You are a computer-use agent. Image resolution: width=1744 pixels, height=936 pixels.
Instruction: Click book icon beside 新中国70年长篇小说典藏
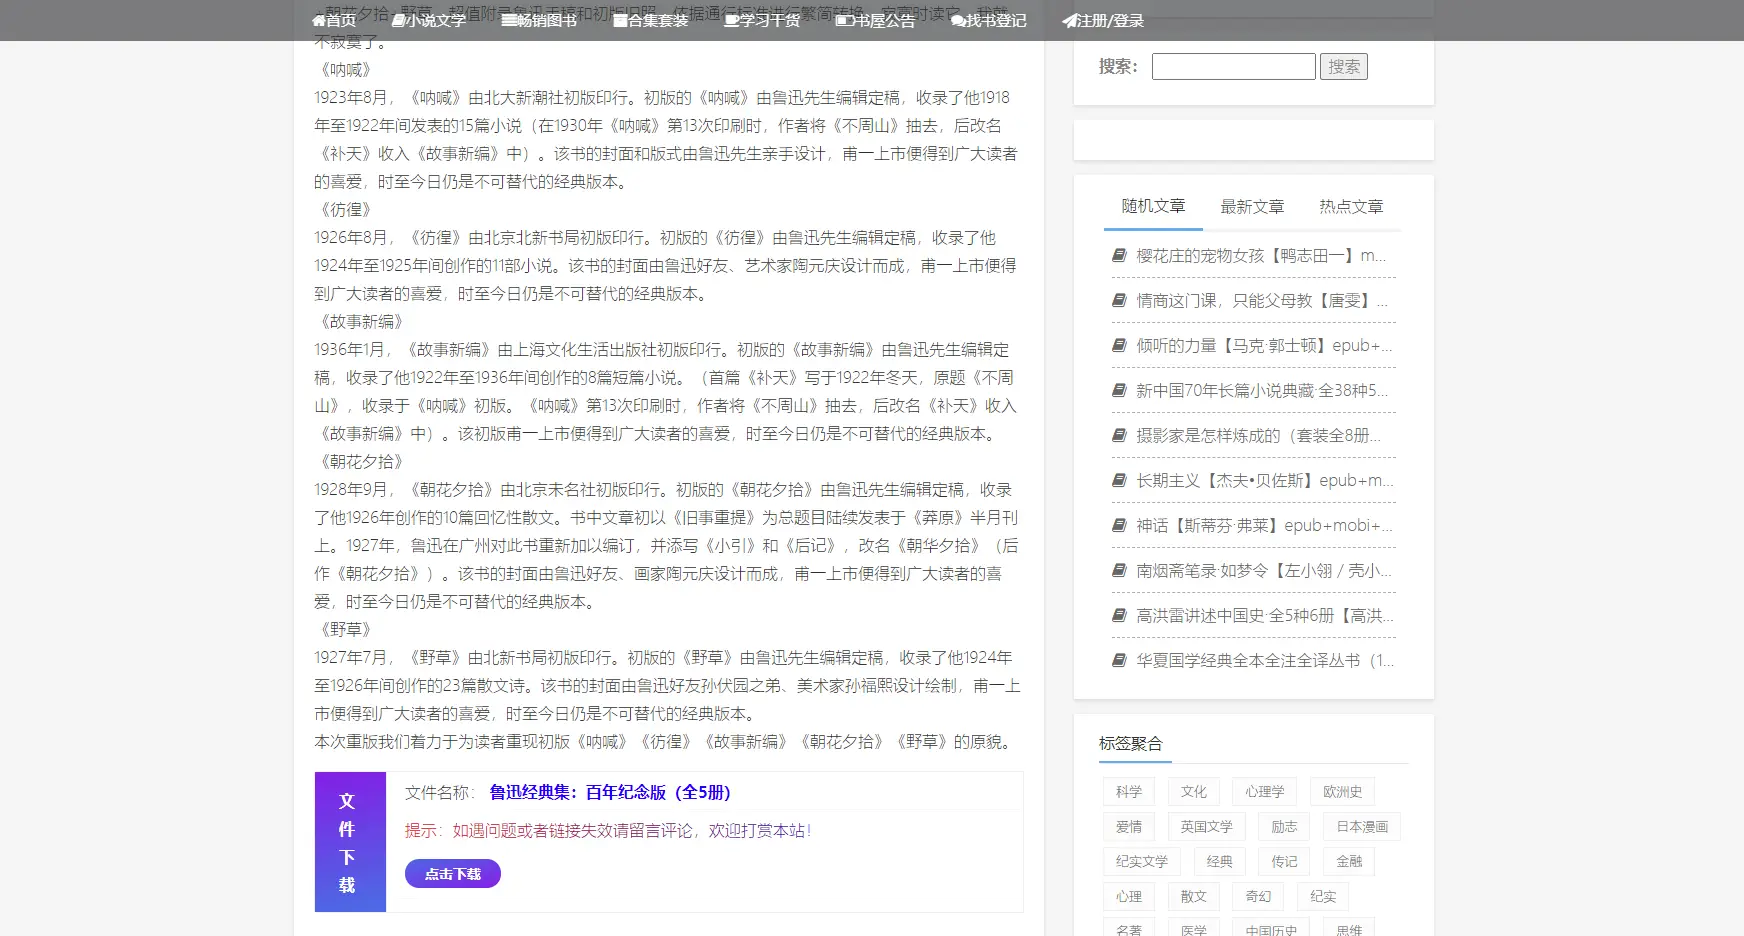(1119, 390)
